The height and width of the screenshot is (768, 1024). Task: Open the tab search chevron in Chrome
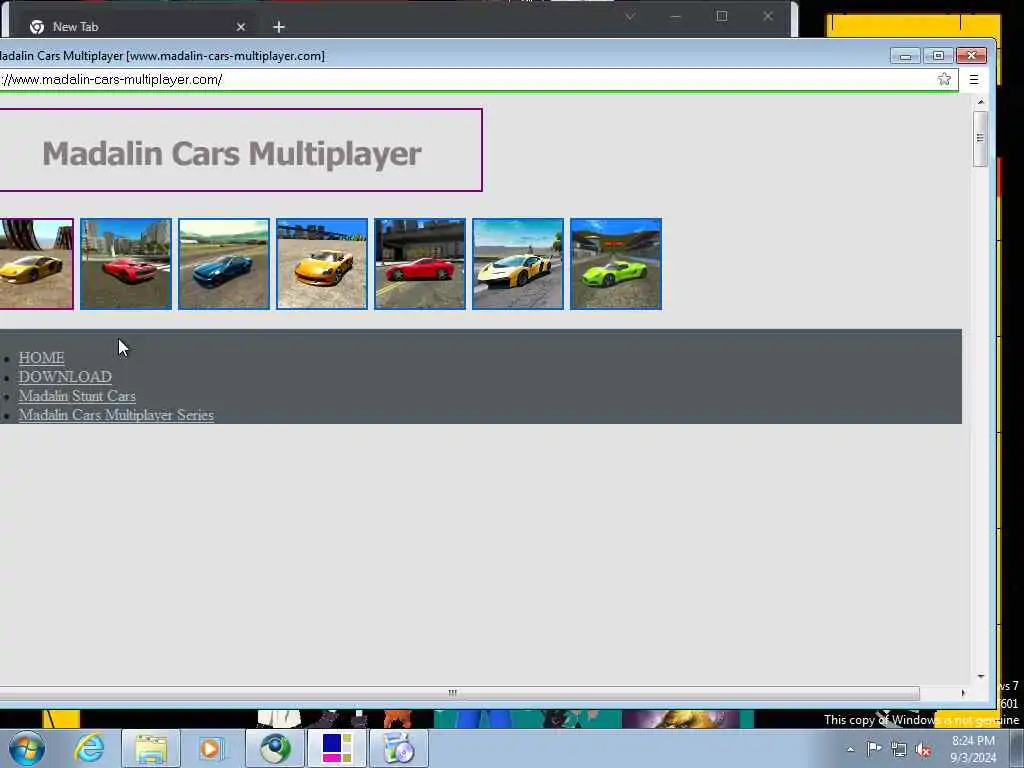pyautogui.click(x=630, y=16)
